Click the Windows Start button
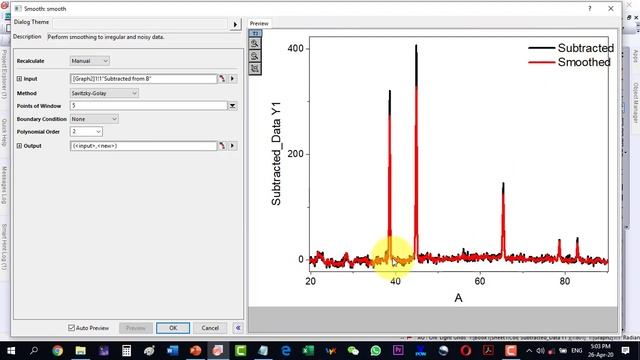 [11, 351]
